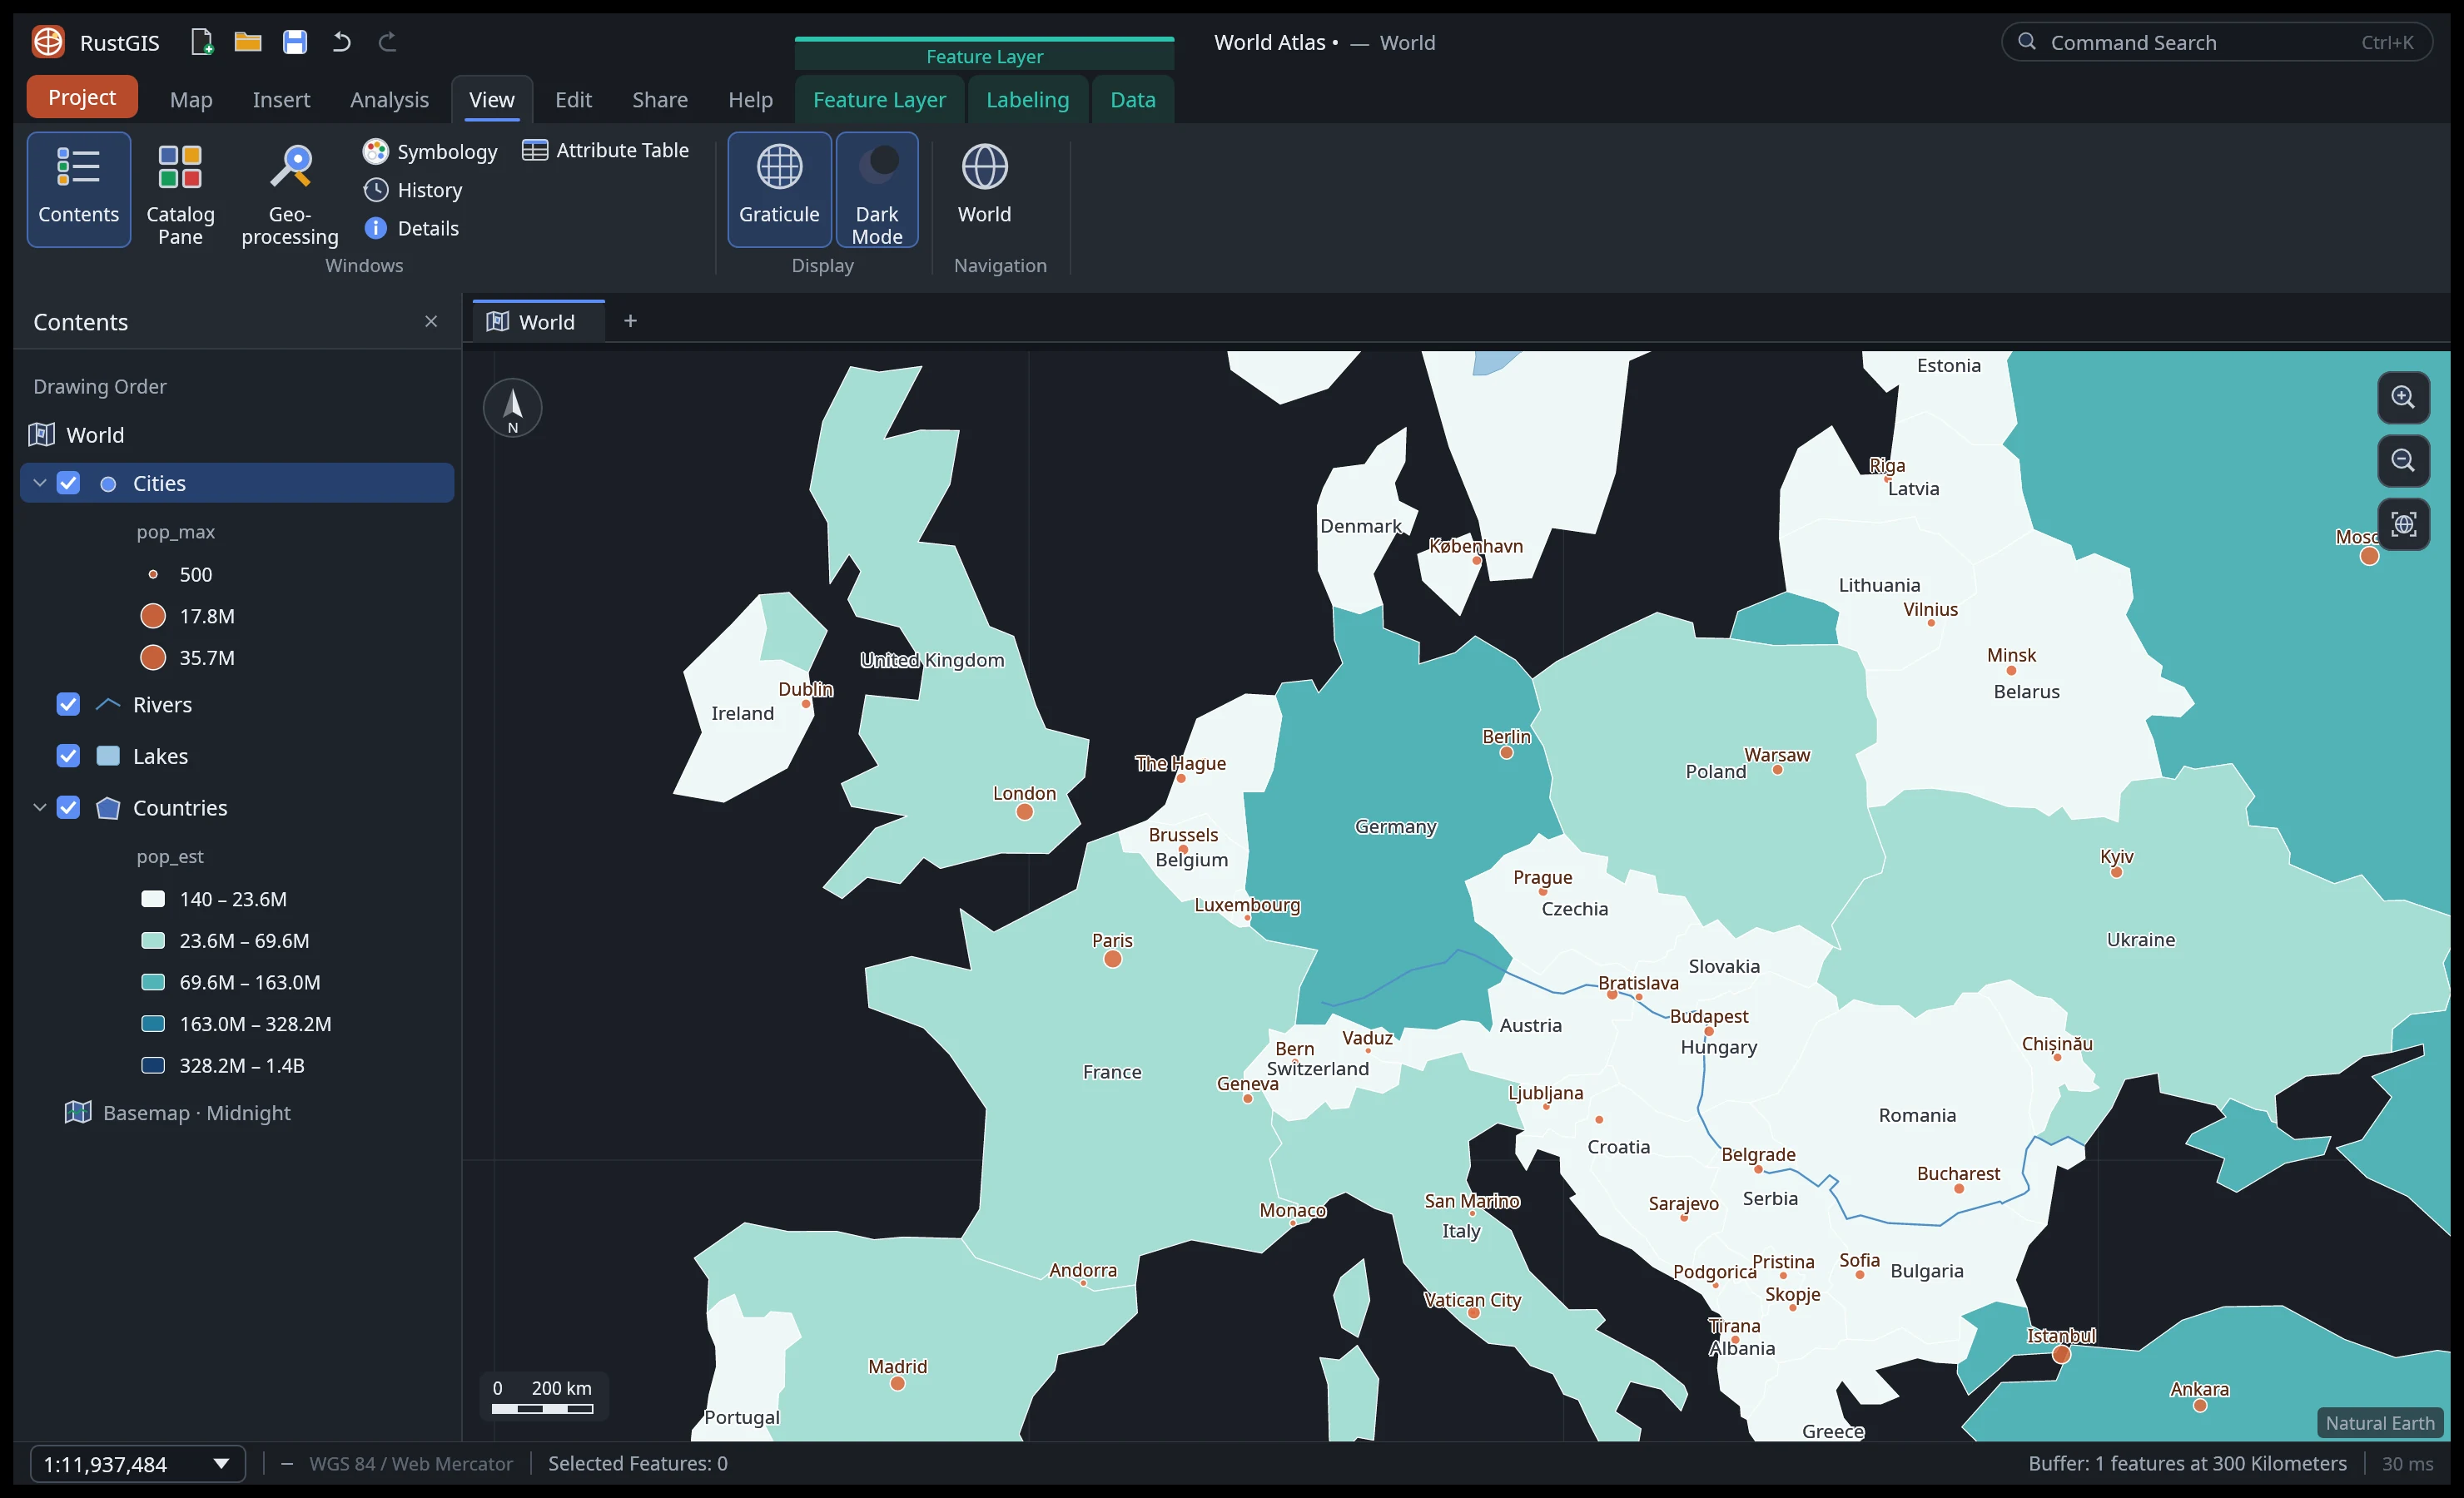Uncheck the Countries layer checkbox
Viewport: 2464px width, 1498px height.
(x=68, y=807)
